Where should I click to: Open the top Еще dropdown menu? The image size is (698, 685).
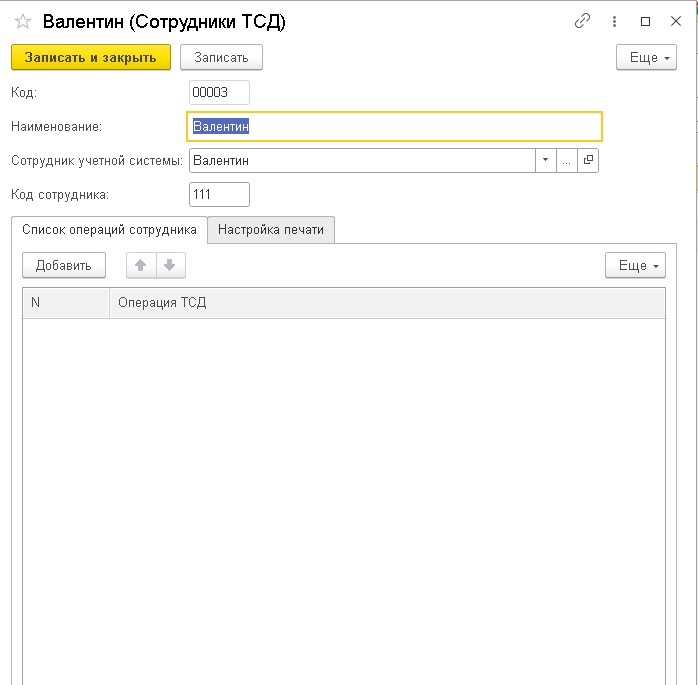tap(646, 57)
